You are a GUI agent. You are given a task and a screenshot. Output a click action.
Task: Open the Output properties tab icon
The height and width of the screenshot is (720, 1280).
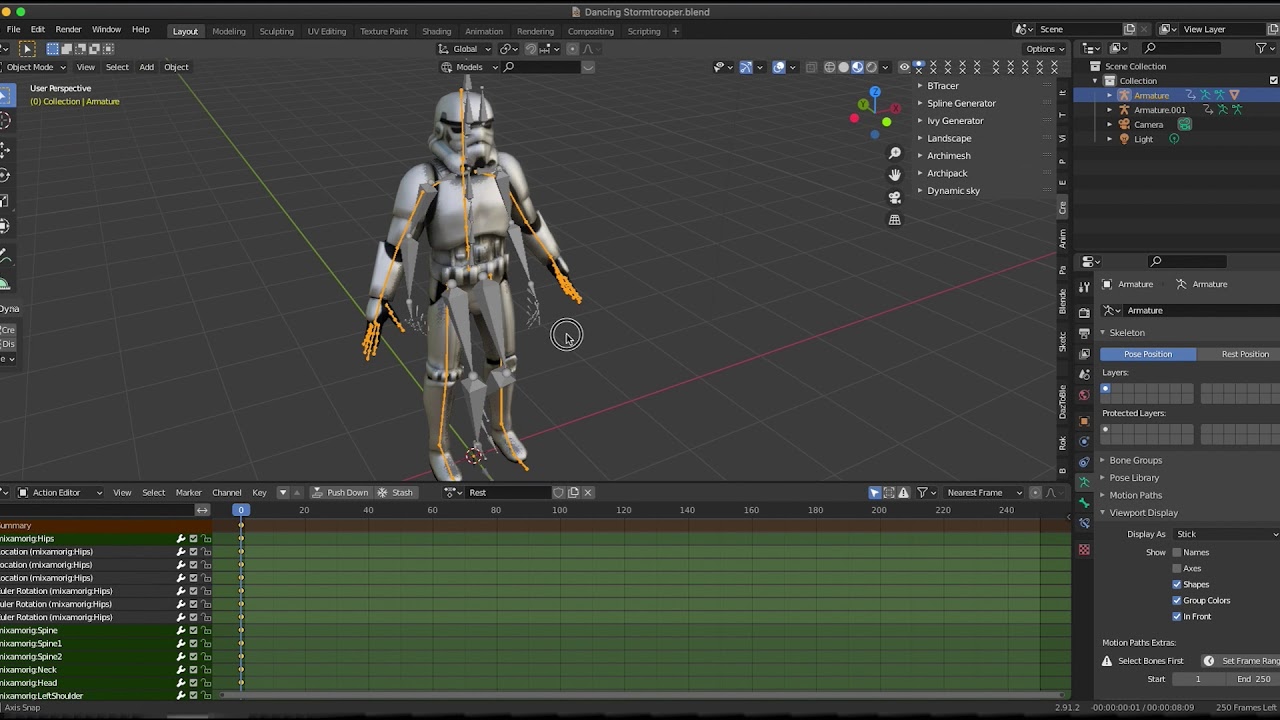point(1084,333)
